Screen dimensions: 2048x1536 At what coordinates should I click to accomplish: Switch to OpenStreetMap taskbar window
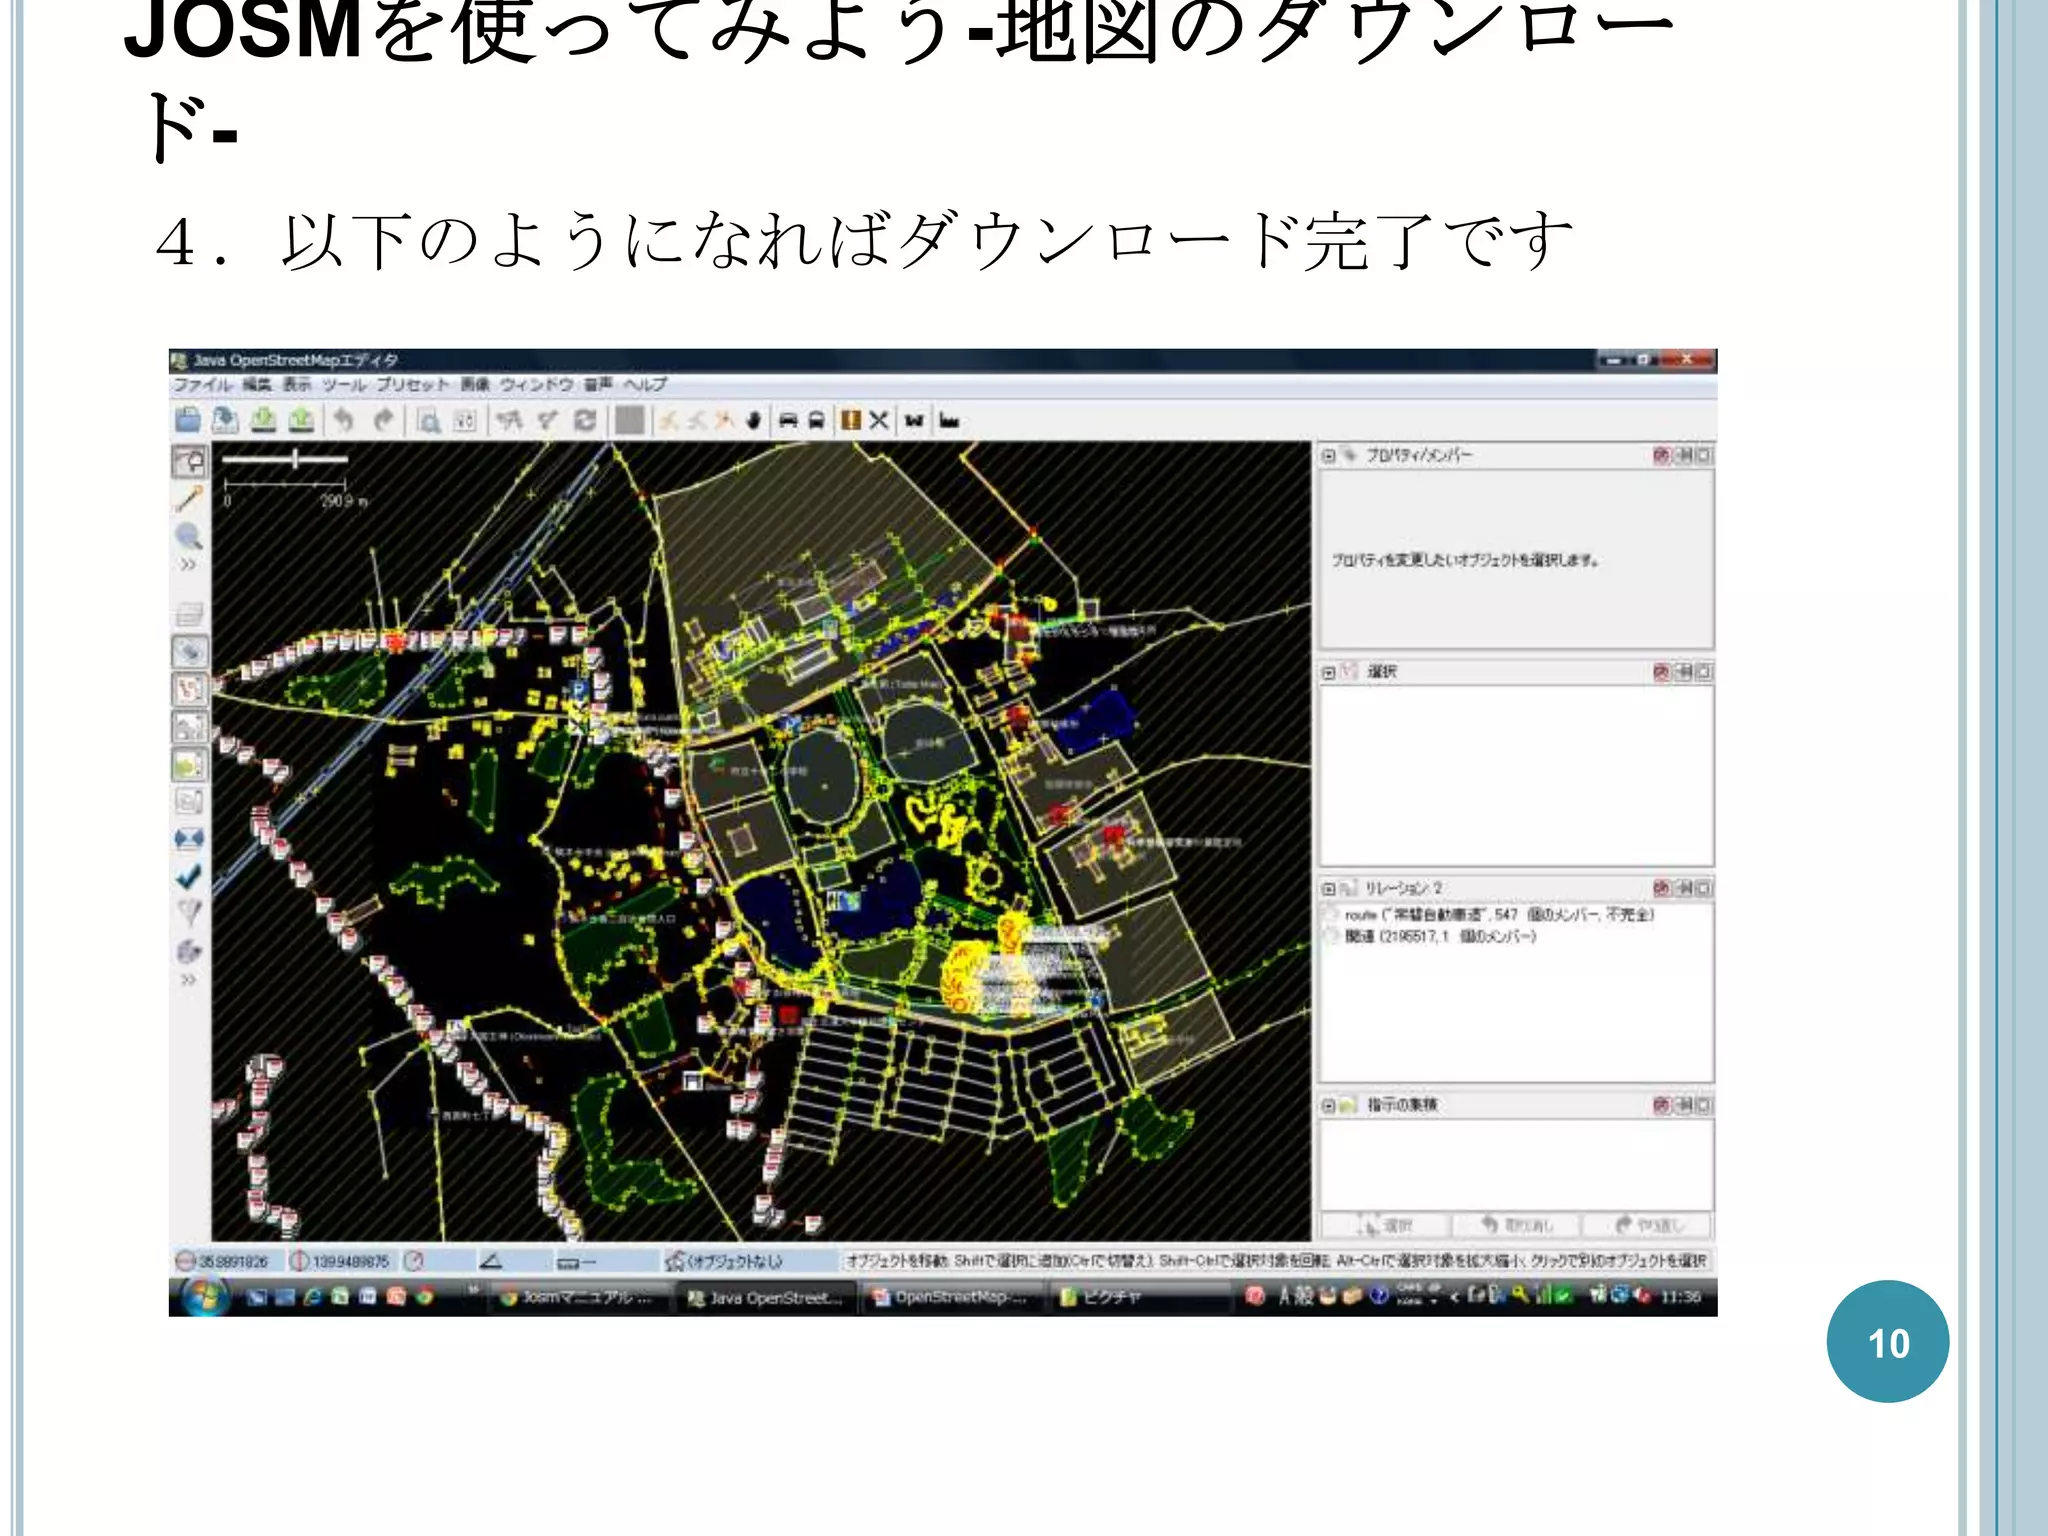tap(951, 1297)
